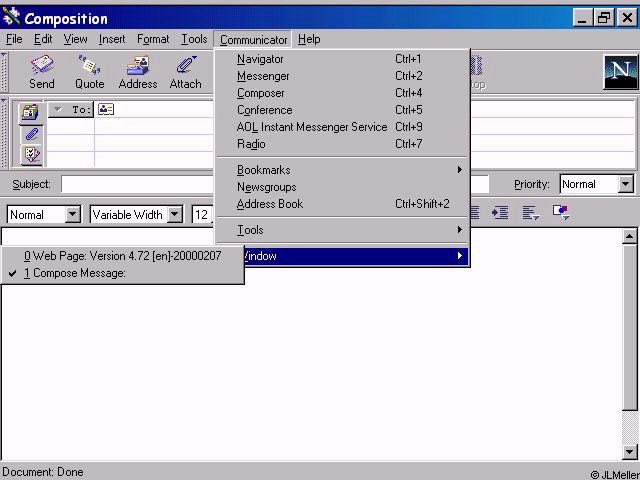Viewport: 640px width, 480px height.
Task: Open the Priority Normal dropdown
Action: (626, 184)
